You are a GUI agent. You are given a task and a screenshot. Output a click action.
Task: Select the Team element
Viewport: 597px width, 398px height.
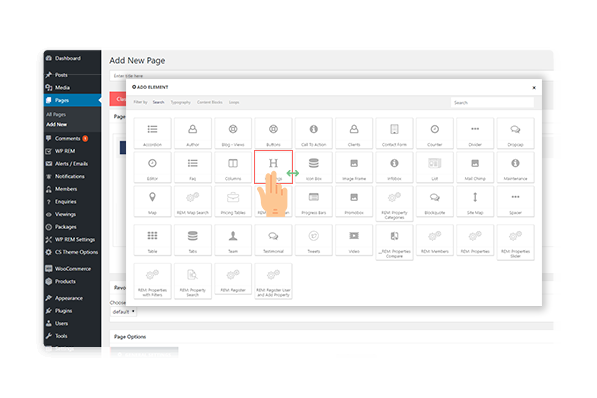click(233, 240)
